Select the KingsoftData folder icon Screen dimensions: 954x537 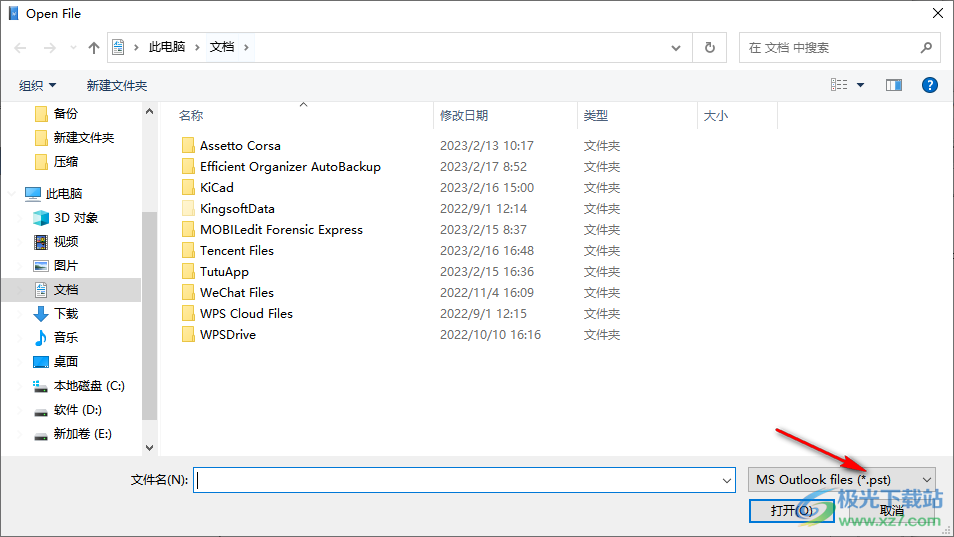coord(188,209)
